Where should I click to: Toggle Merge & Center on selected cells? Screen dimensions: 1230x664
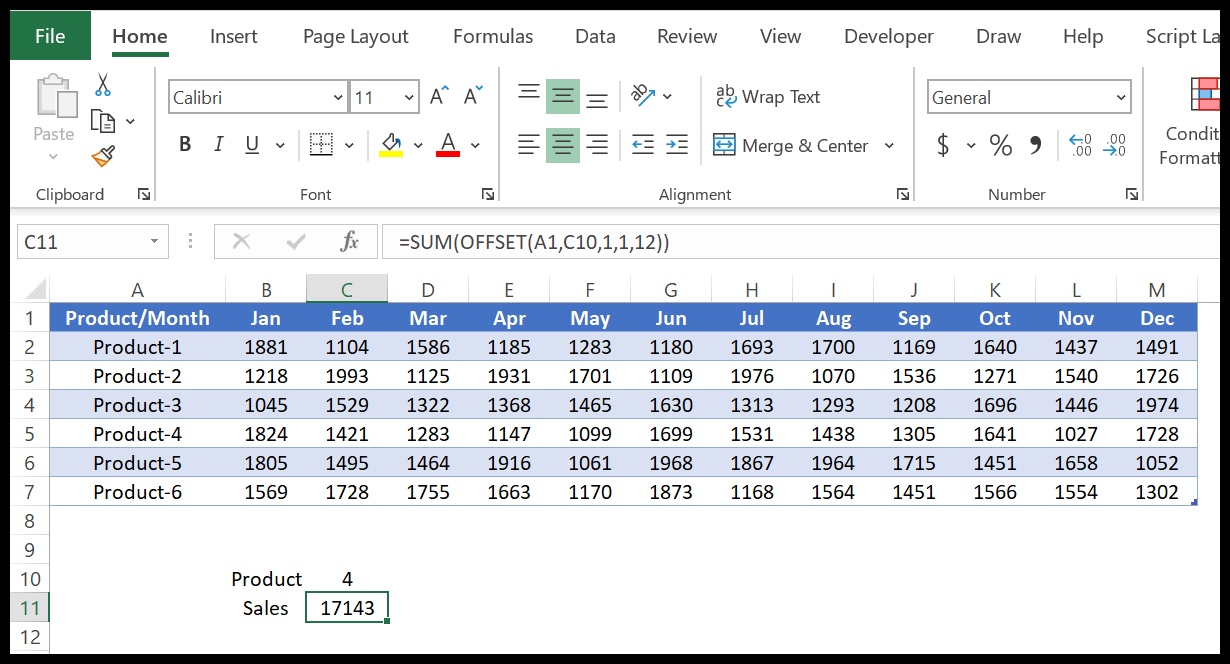coord(795,145)
